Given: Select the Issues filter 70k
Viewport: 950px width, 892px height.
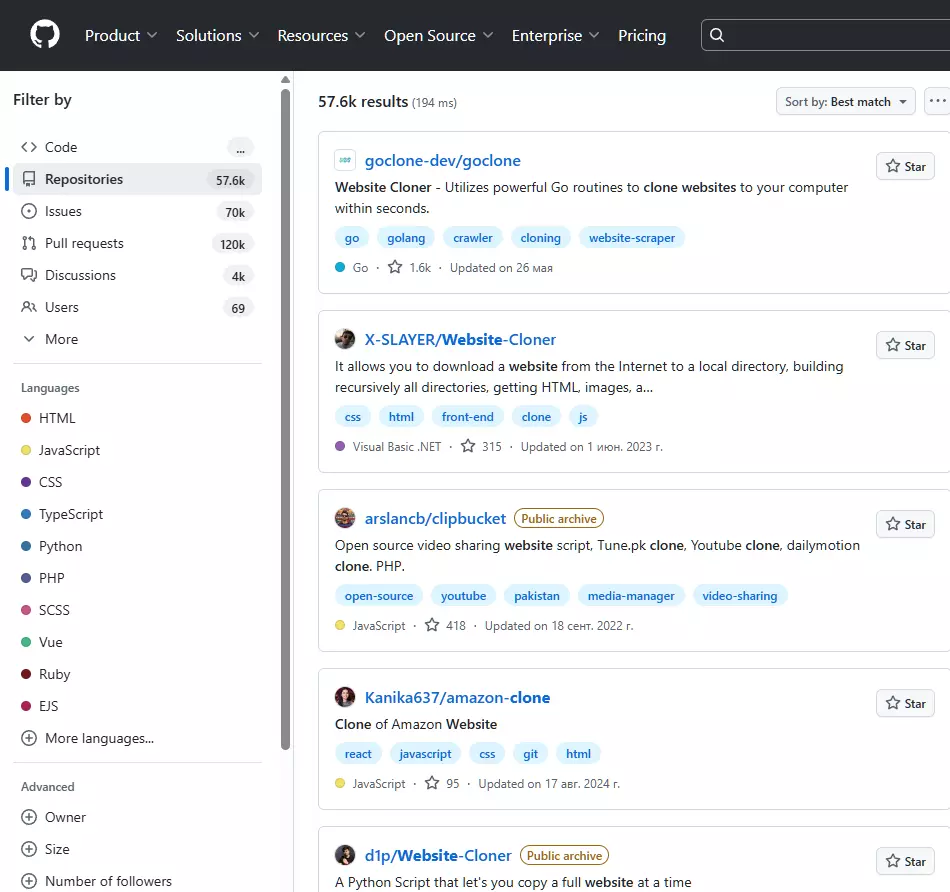Looking at the screenshot, I should pos(138,211).
